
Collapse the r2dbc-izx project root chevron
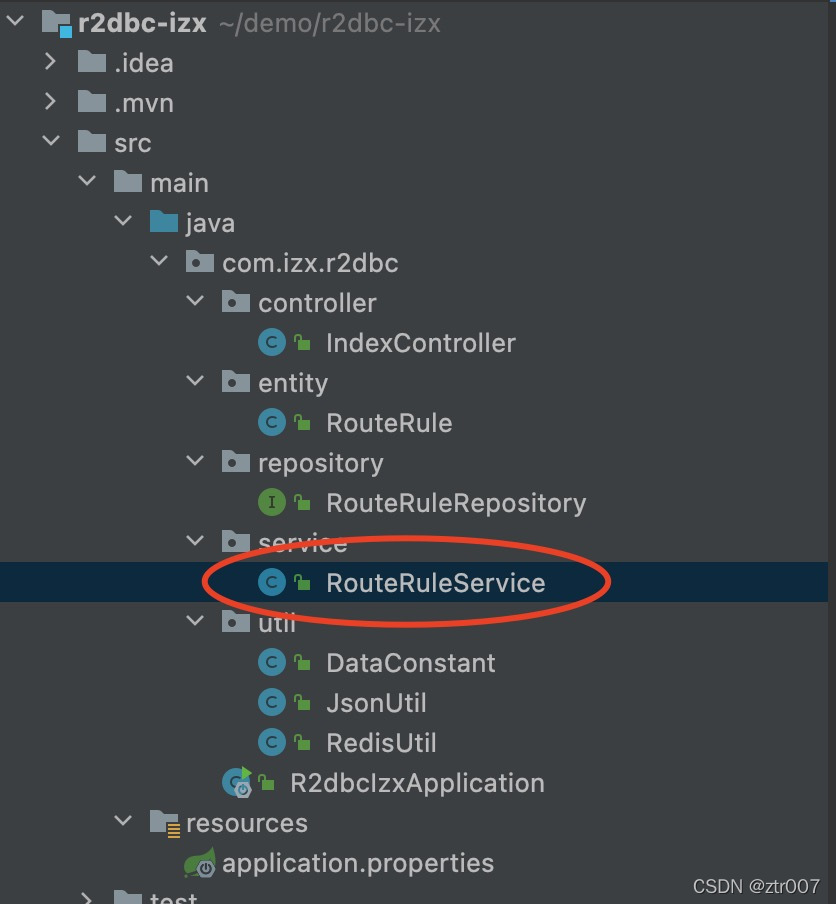click(x=15, y=22)
